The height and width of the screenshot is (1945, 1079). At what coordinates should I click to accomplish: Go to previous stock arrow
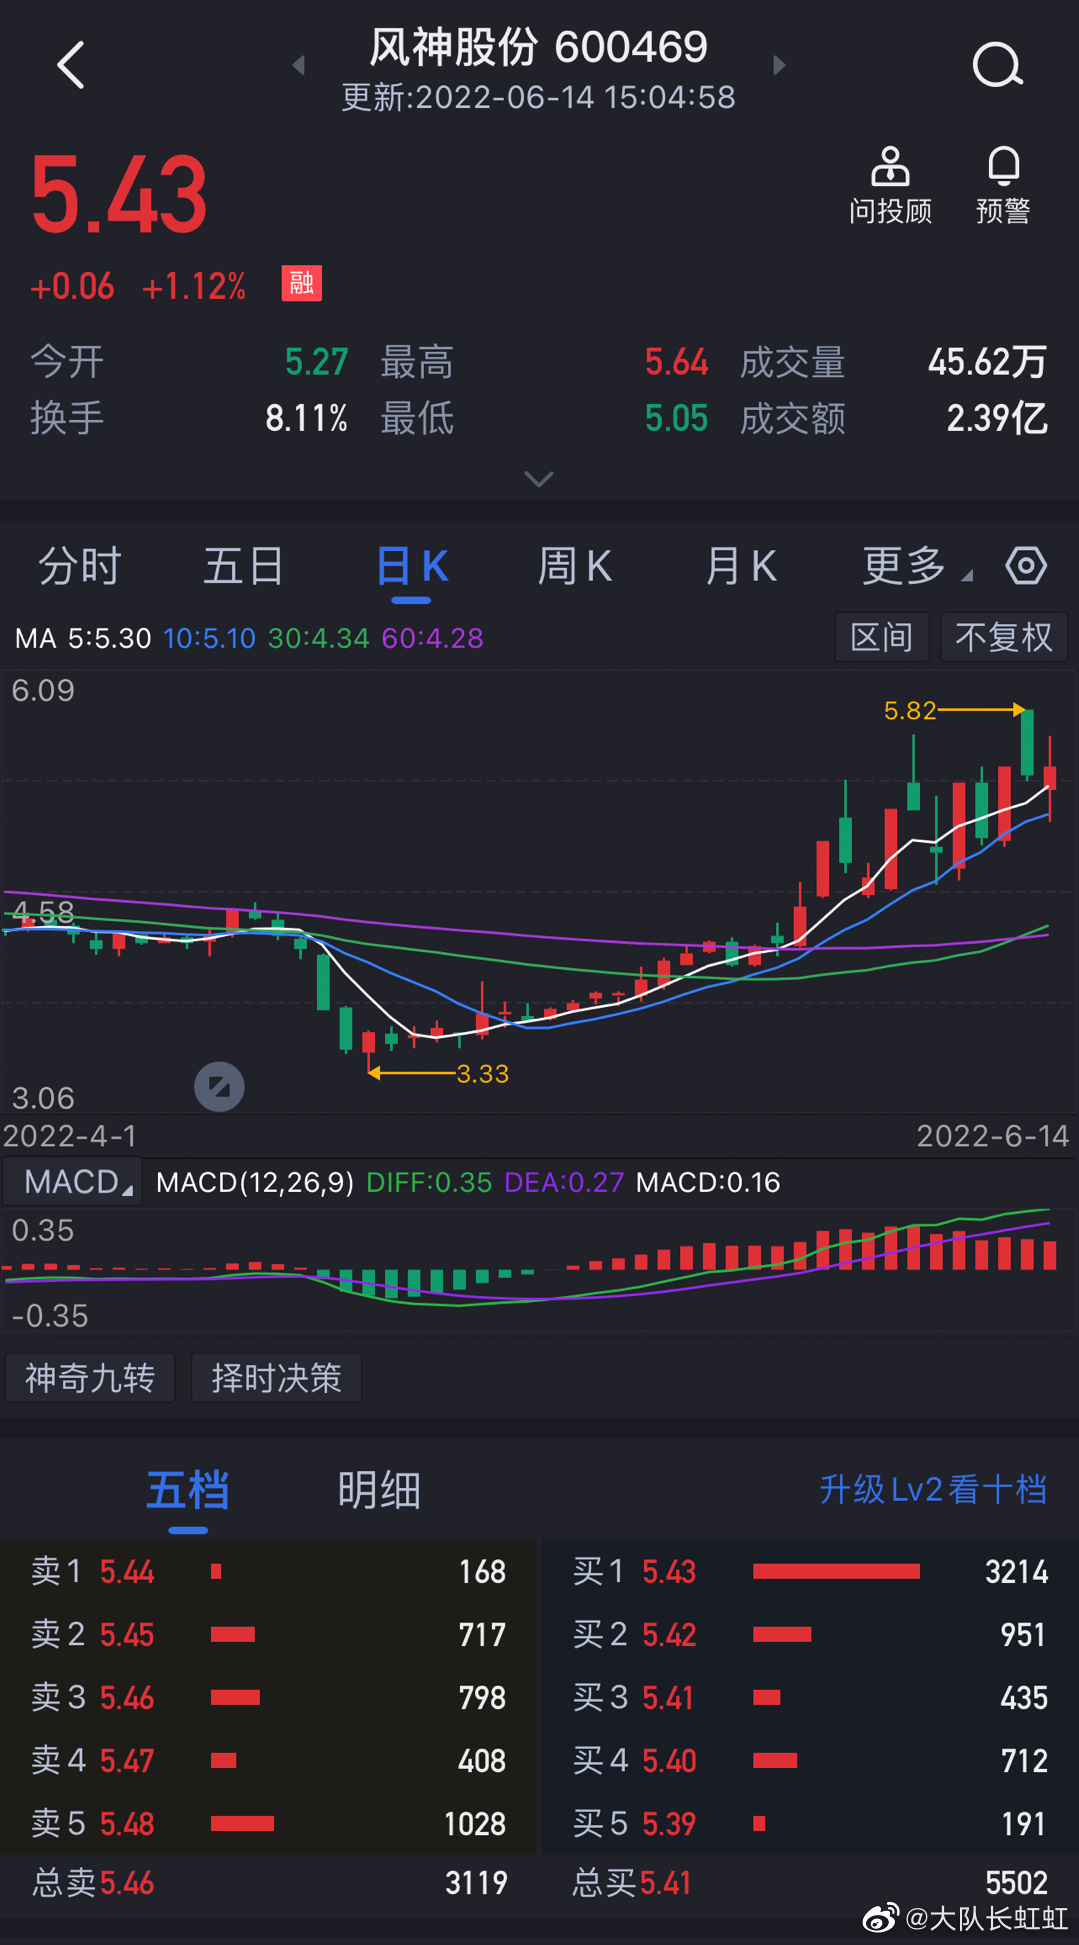[x=299, y=66]
